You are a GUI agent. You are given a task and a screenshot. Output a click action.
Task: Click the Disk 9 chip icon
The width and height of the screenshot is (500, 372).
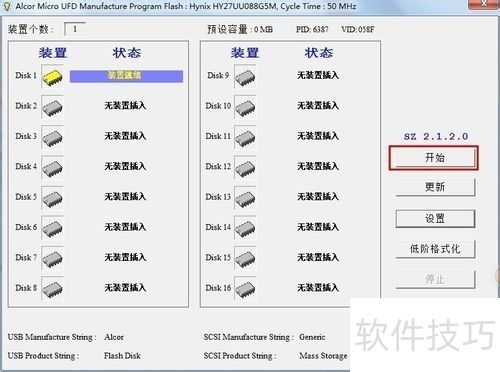(x=245, y=77)
